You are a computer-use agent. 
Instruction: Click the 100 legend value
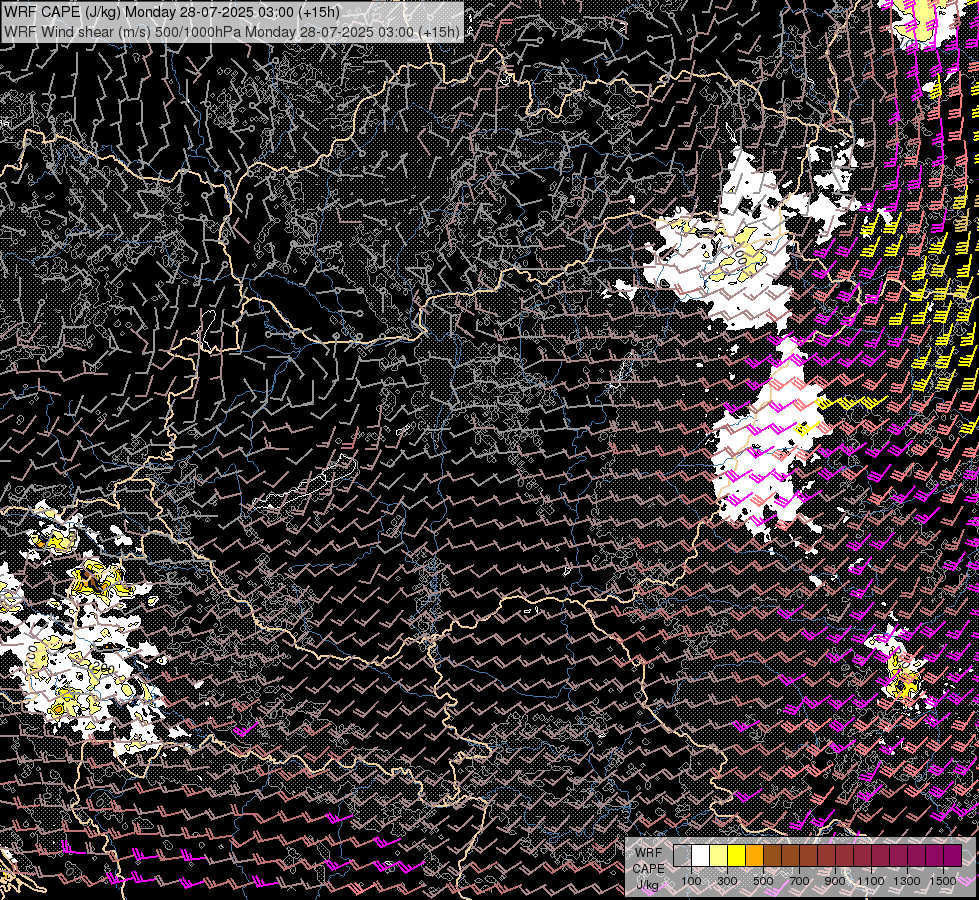point(691,881)
